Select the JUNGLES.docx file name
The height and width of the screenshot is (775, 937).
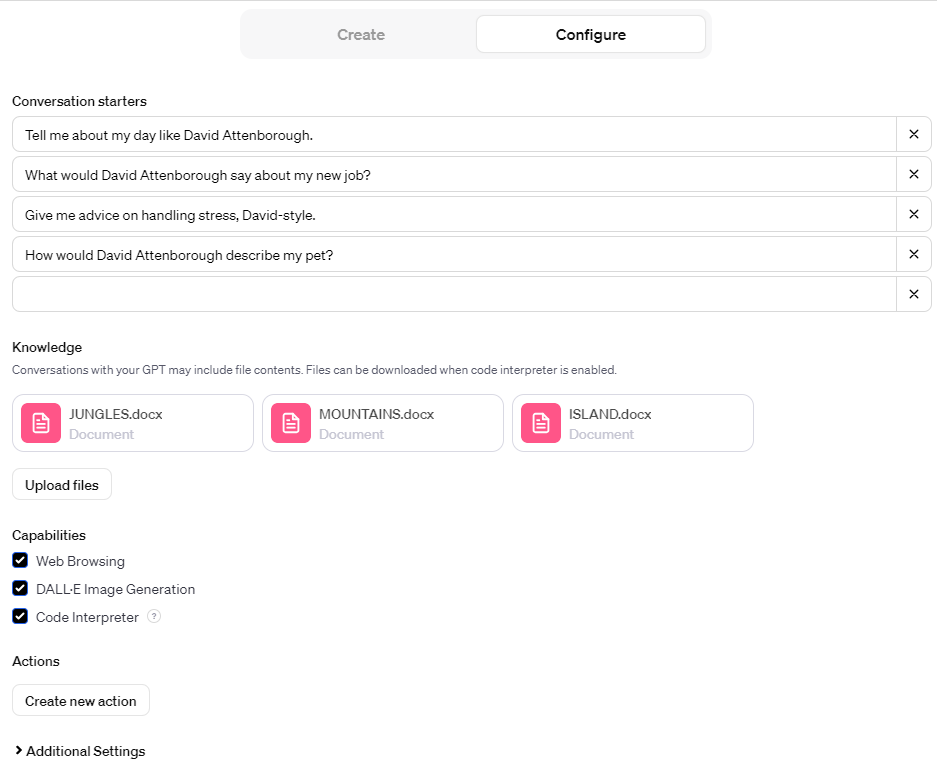click(116, 414)
